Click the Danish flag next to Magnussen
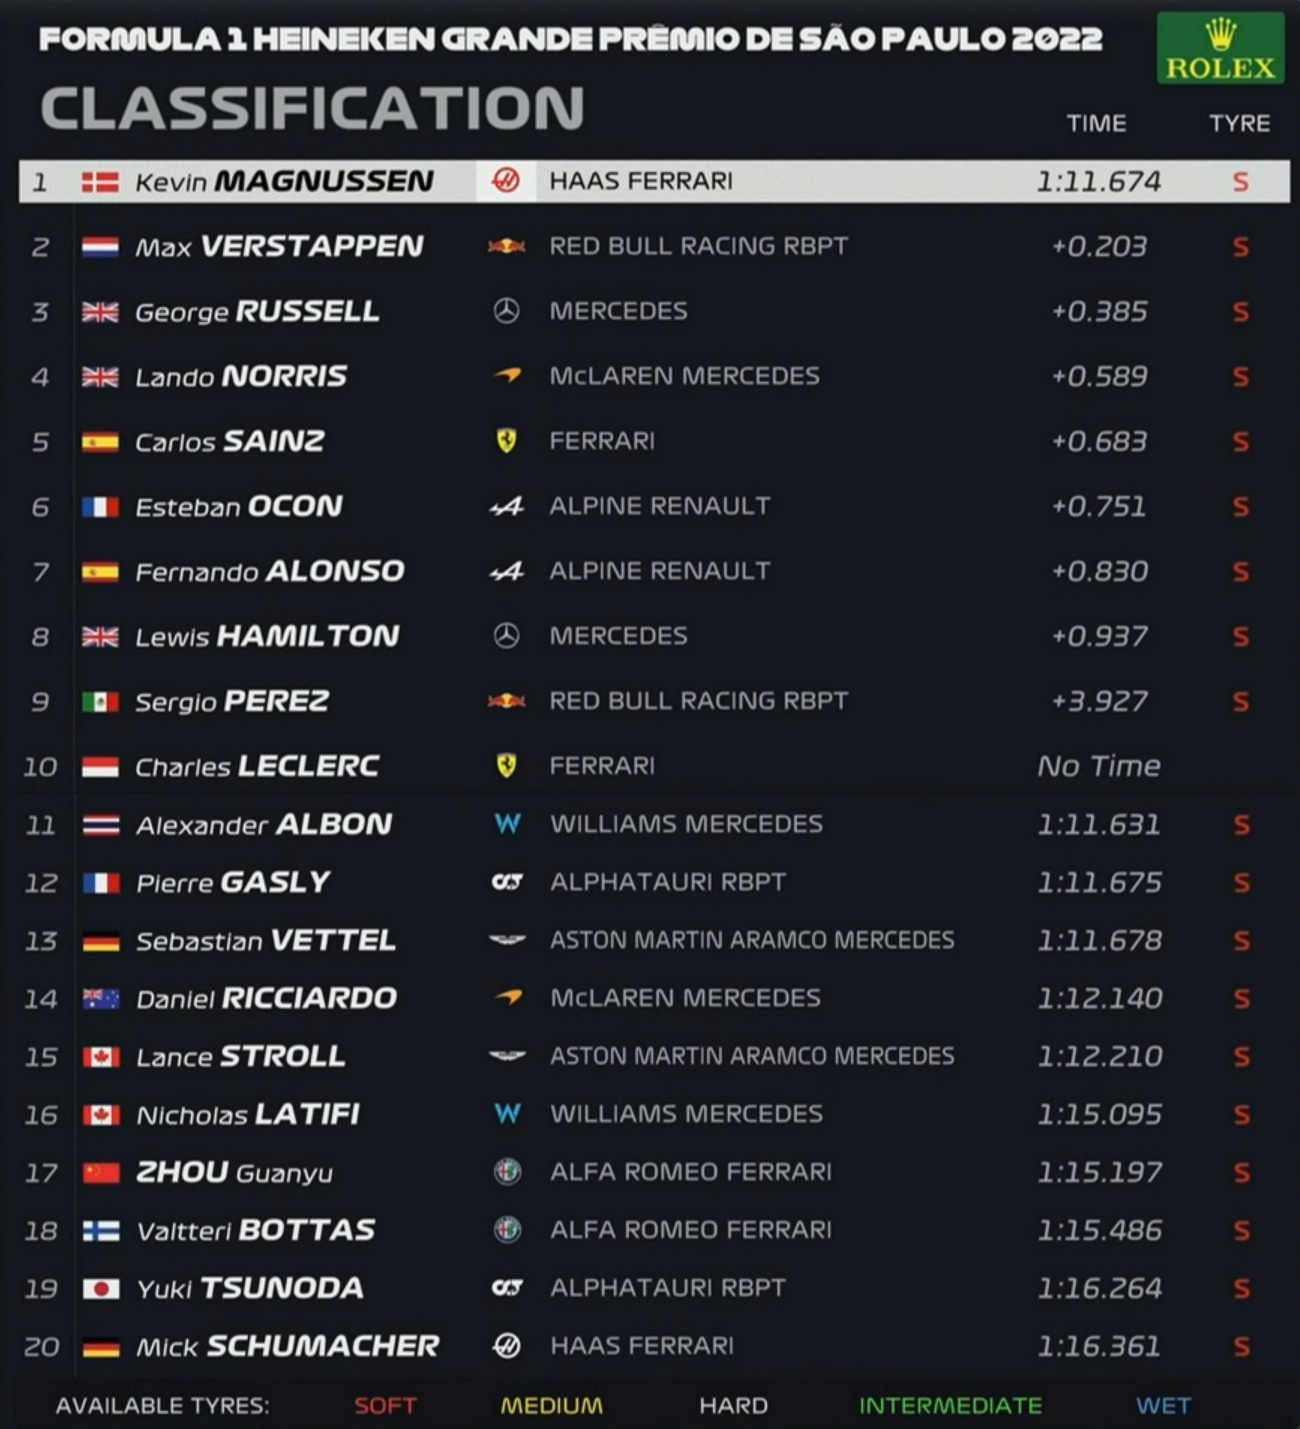The image size is (1300, 1429). pyautogui.click(x=100, y=182)
